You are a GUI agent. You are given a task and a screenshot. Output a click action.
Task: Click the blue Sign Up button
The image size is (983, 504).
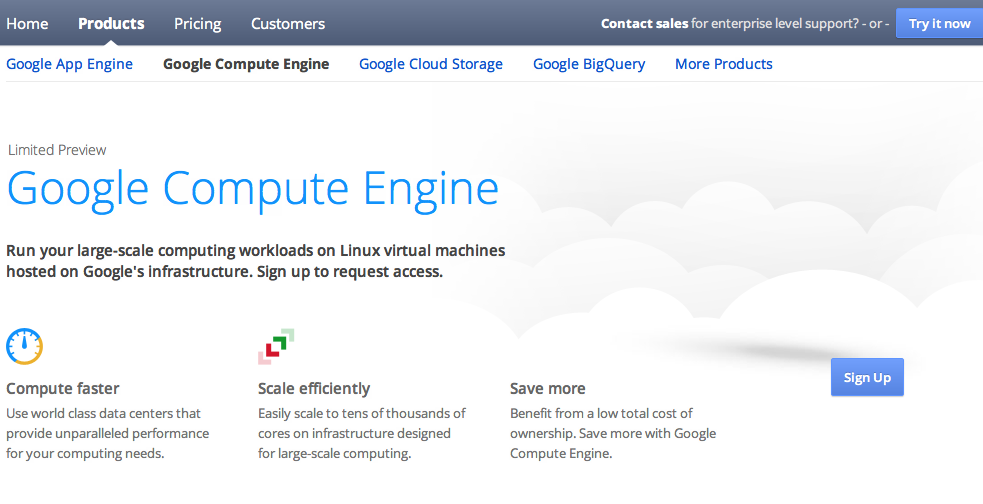click(867, 377)
